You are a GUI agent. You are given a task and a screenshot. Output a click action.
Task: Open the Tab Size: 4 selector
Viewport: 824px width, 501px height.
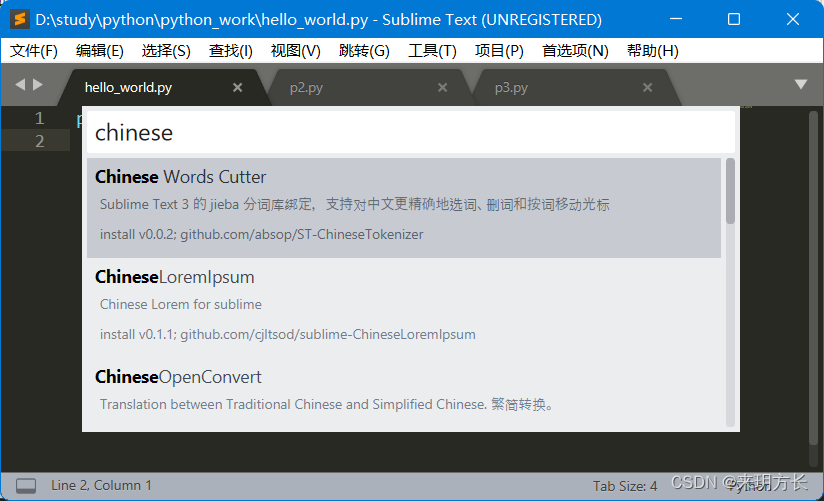(x=625, y=486)
